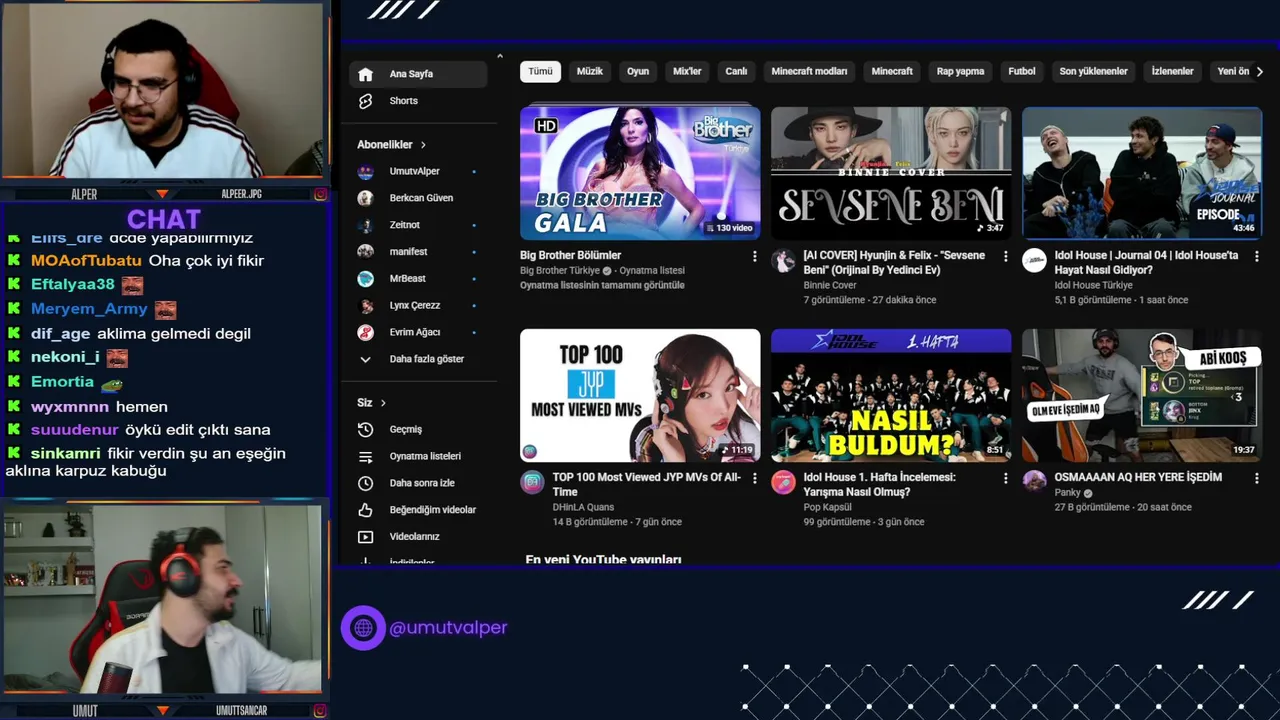Viewport: 1280px width, 720px height.
Task: Select the Minecraft filter chip
Action: pos(892,72)
